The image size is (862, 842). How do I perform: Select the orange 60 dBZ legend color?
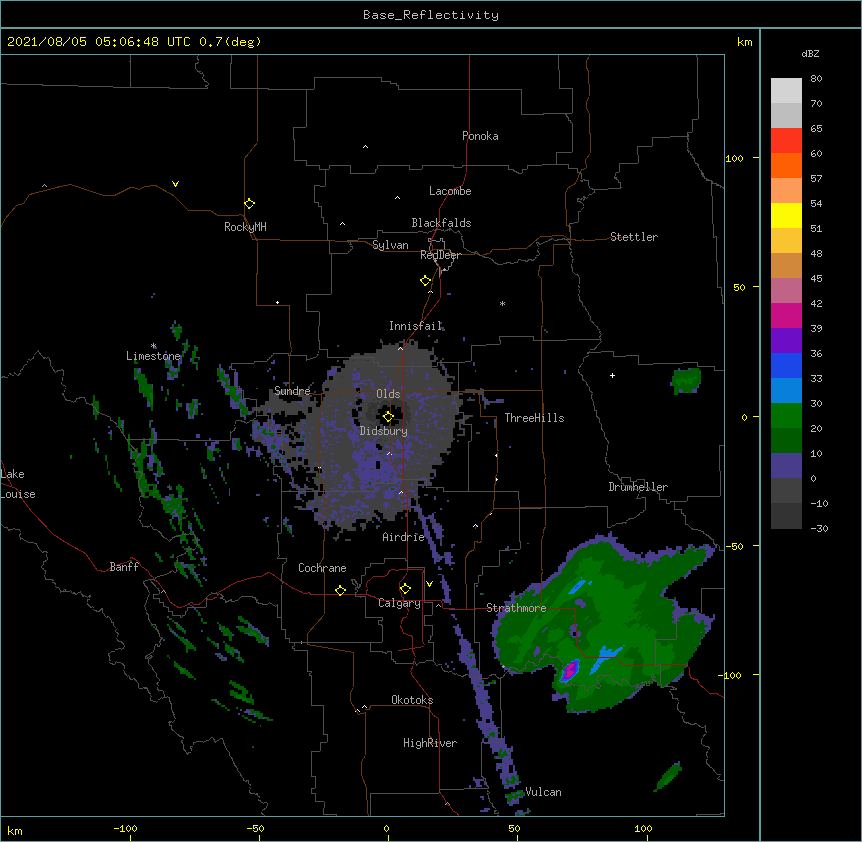coord(786,165)
